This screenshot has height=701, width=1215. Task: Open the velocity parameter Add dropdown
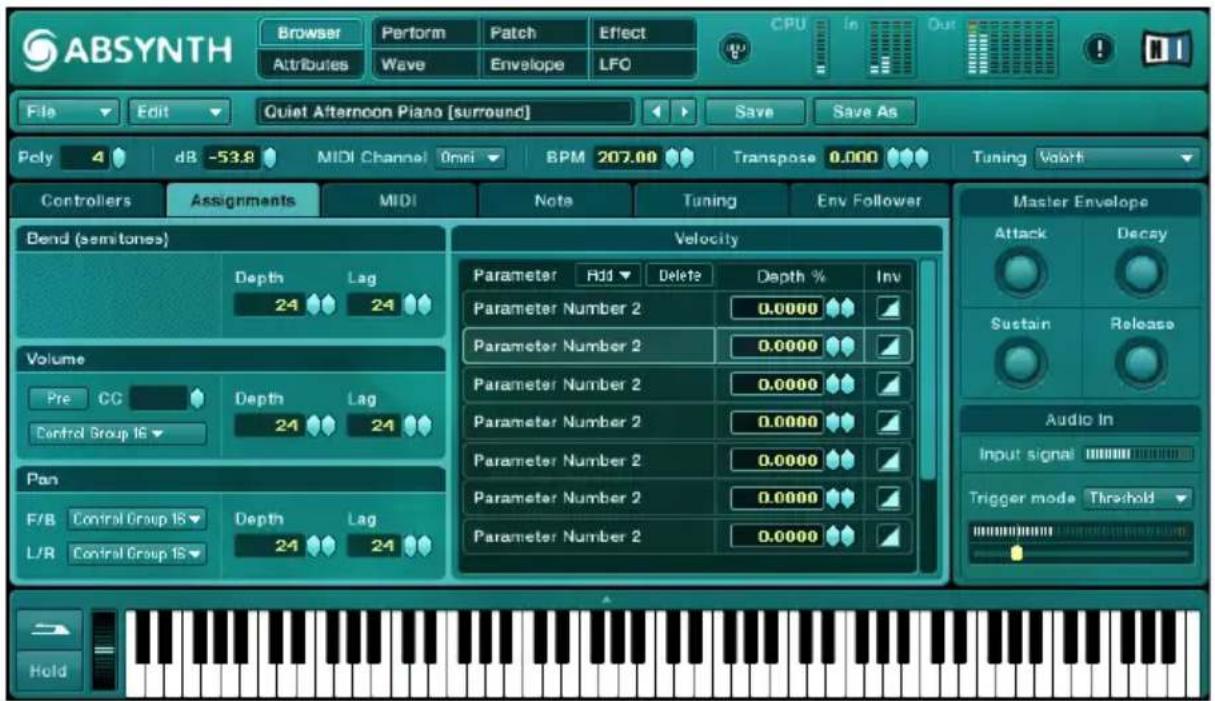(x=608, y=275)
